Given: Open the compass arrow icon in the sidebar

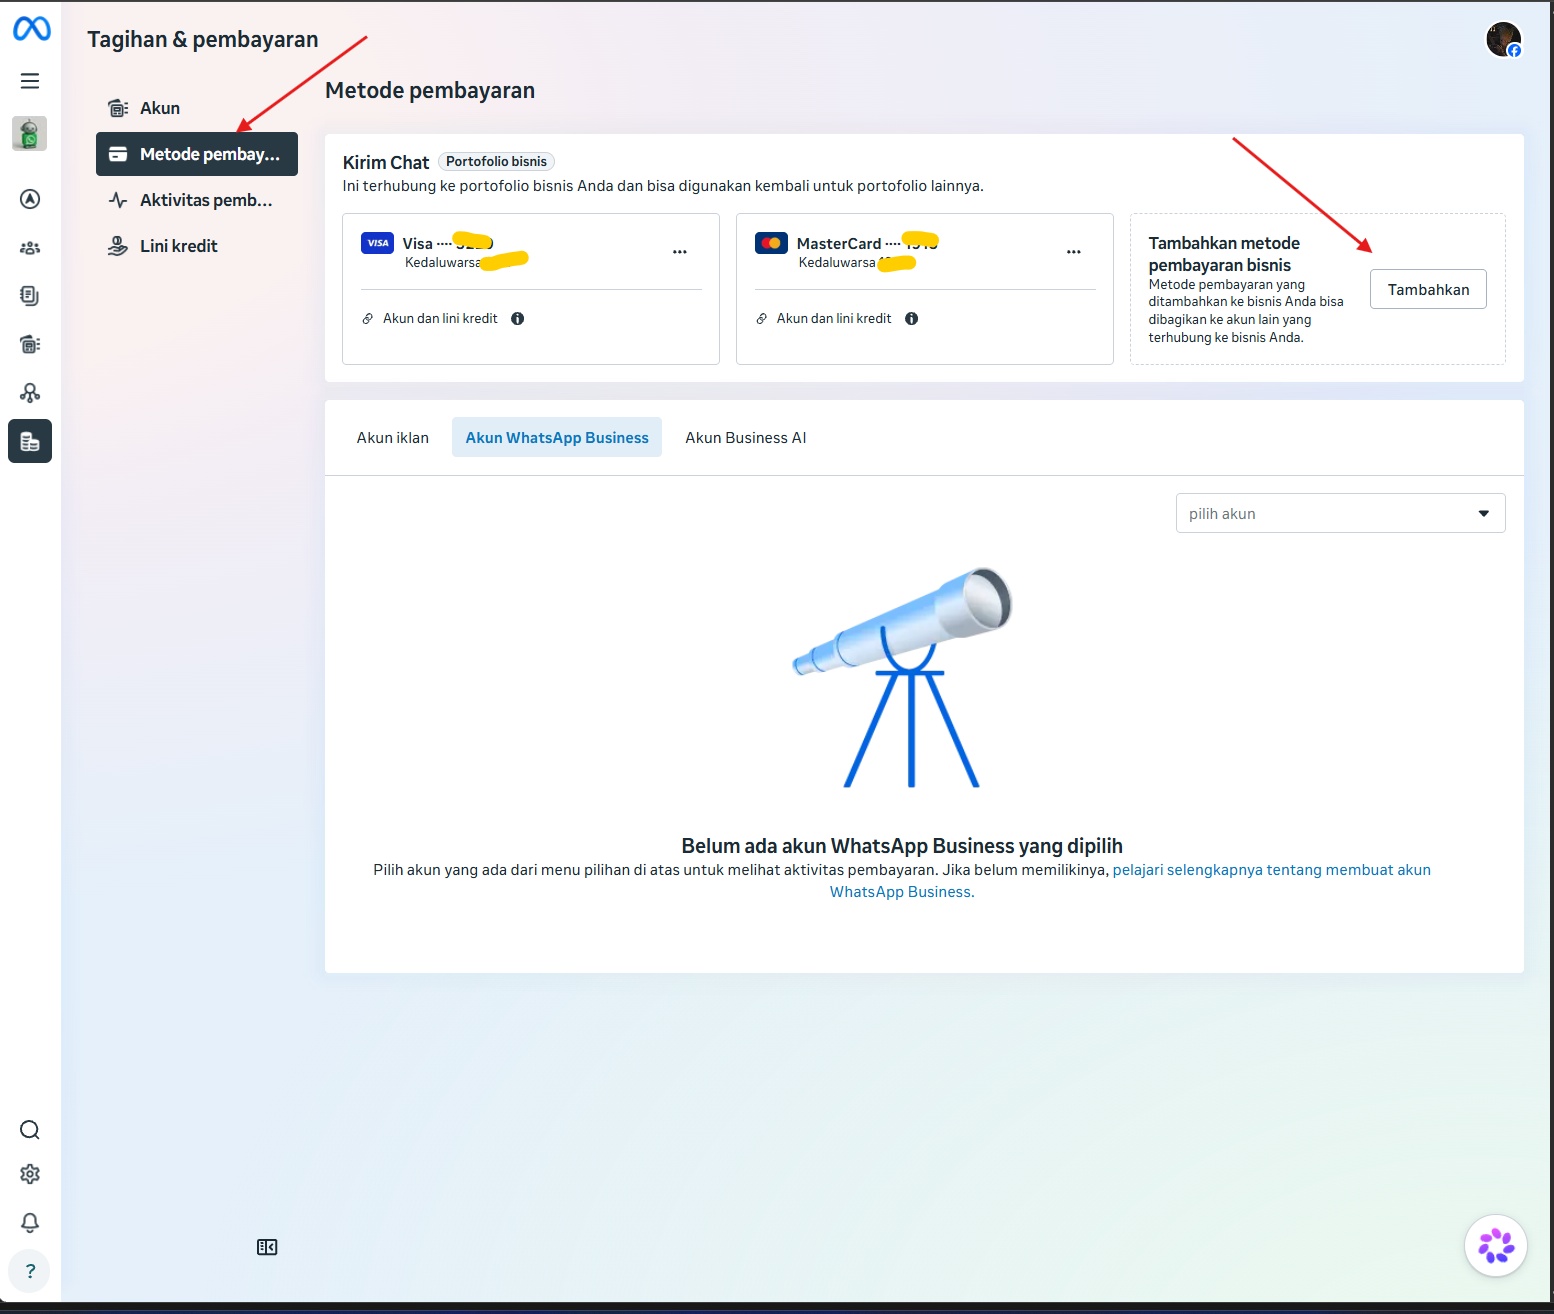Looking at the screenshot, I should click(30, 199).
